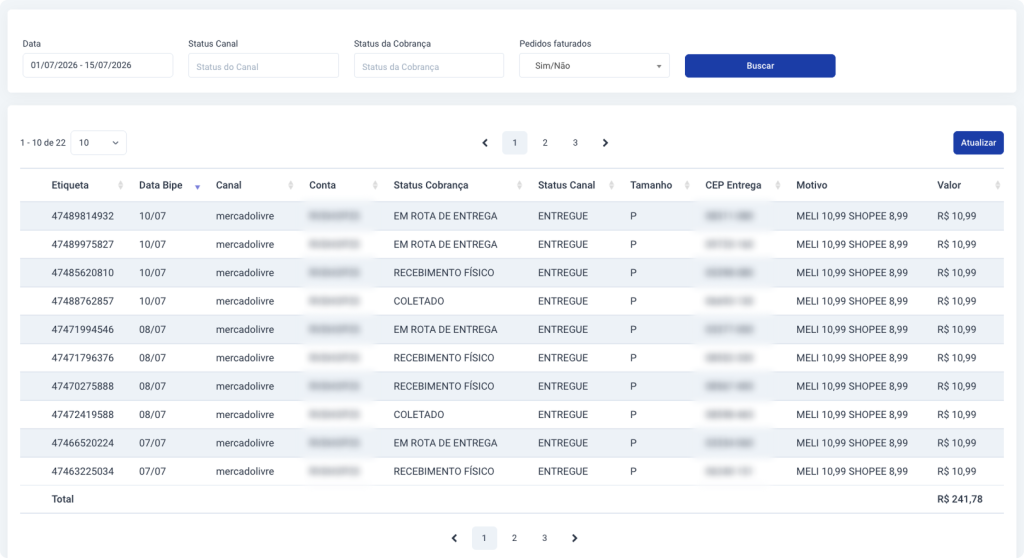Open the Status da Cobrança filter field
1024x558 pixels.
coord(429,65)
